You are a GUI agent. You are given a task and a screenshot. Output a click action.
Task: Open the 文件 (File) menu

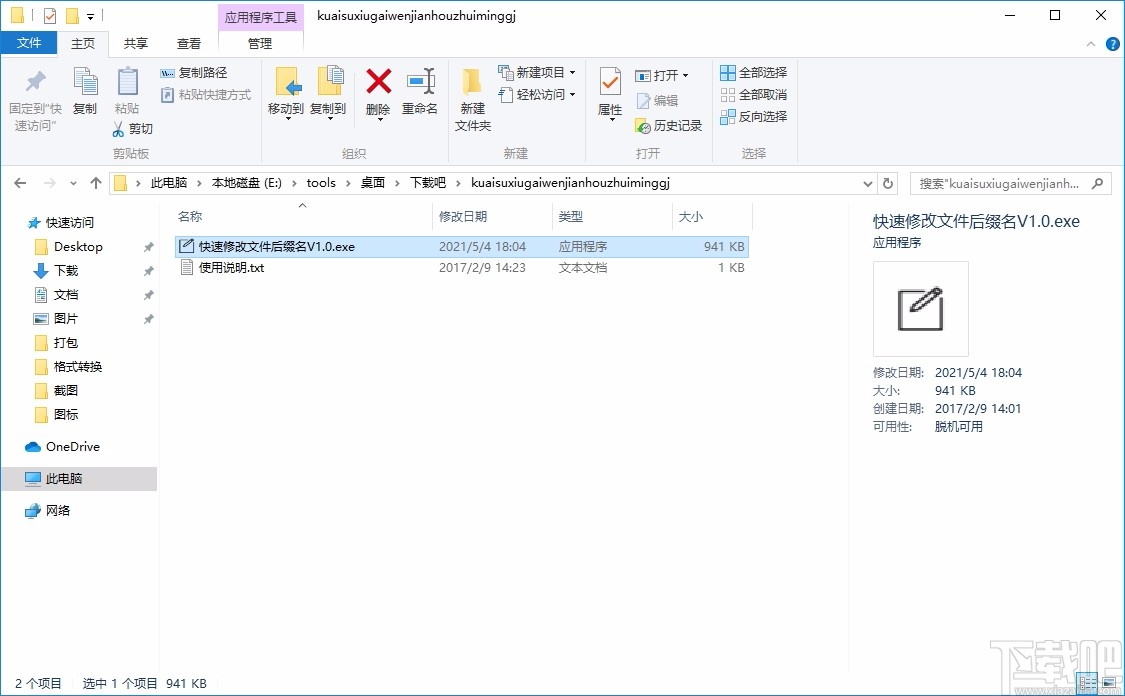[30, 43]
